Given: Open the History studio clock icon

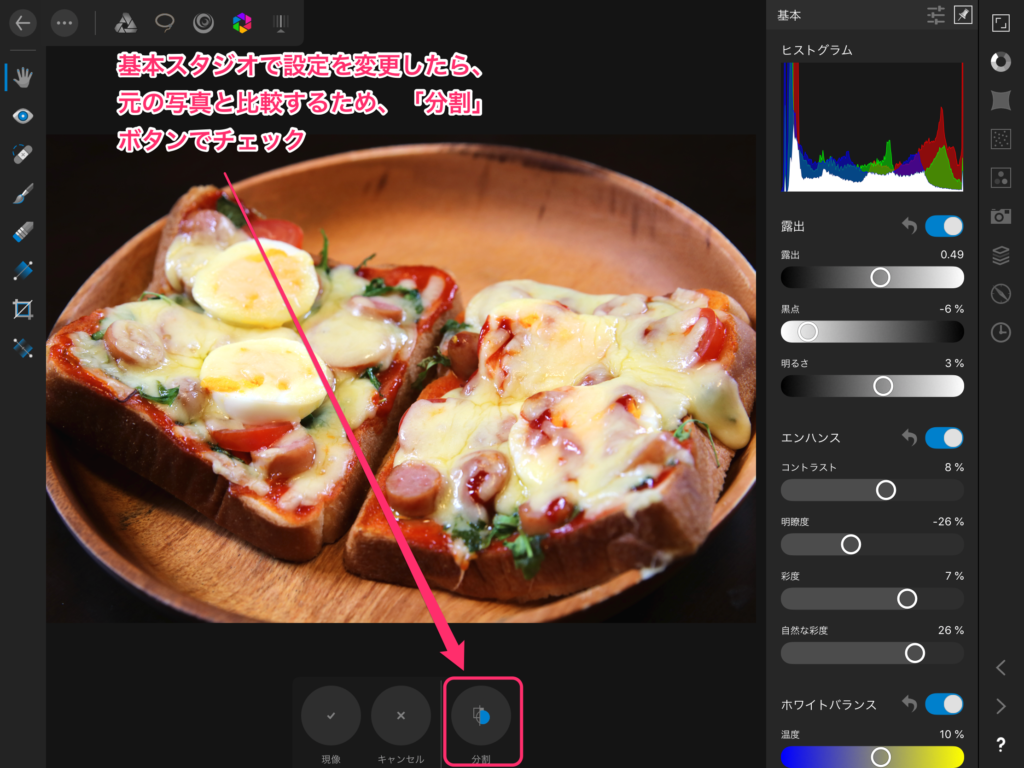Looking at the screenshot, I should click(1000, 332).
